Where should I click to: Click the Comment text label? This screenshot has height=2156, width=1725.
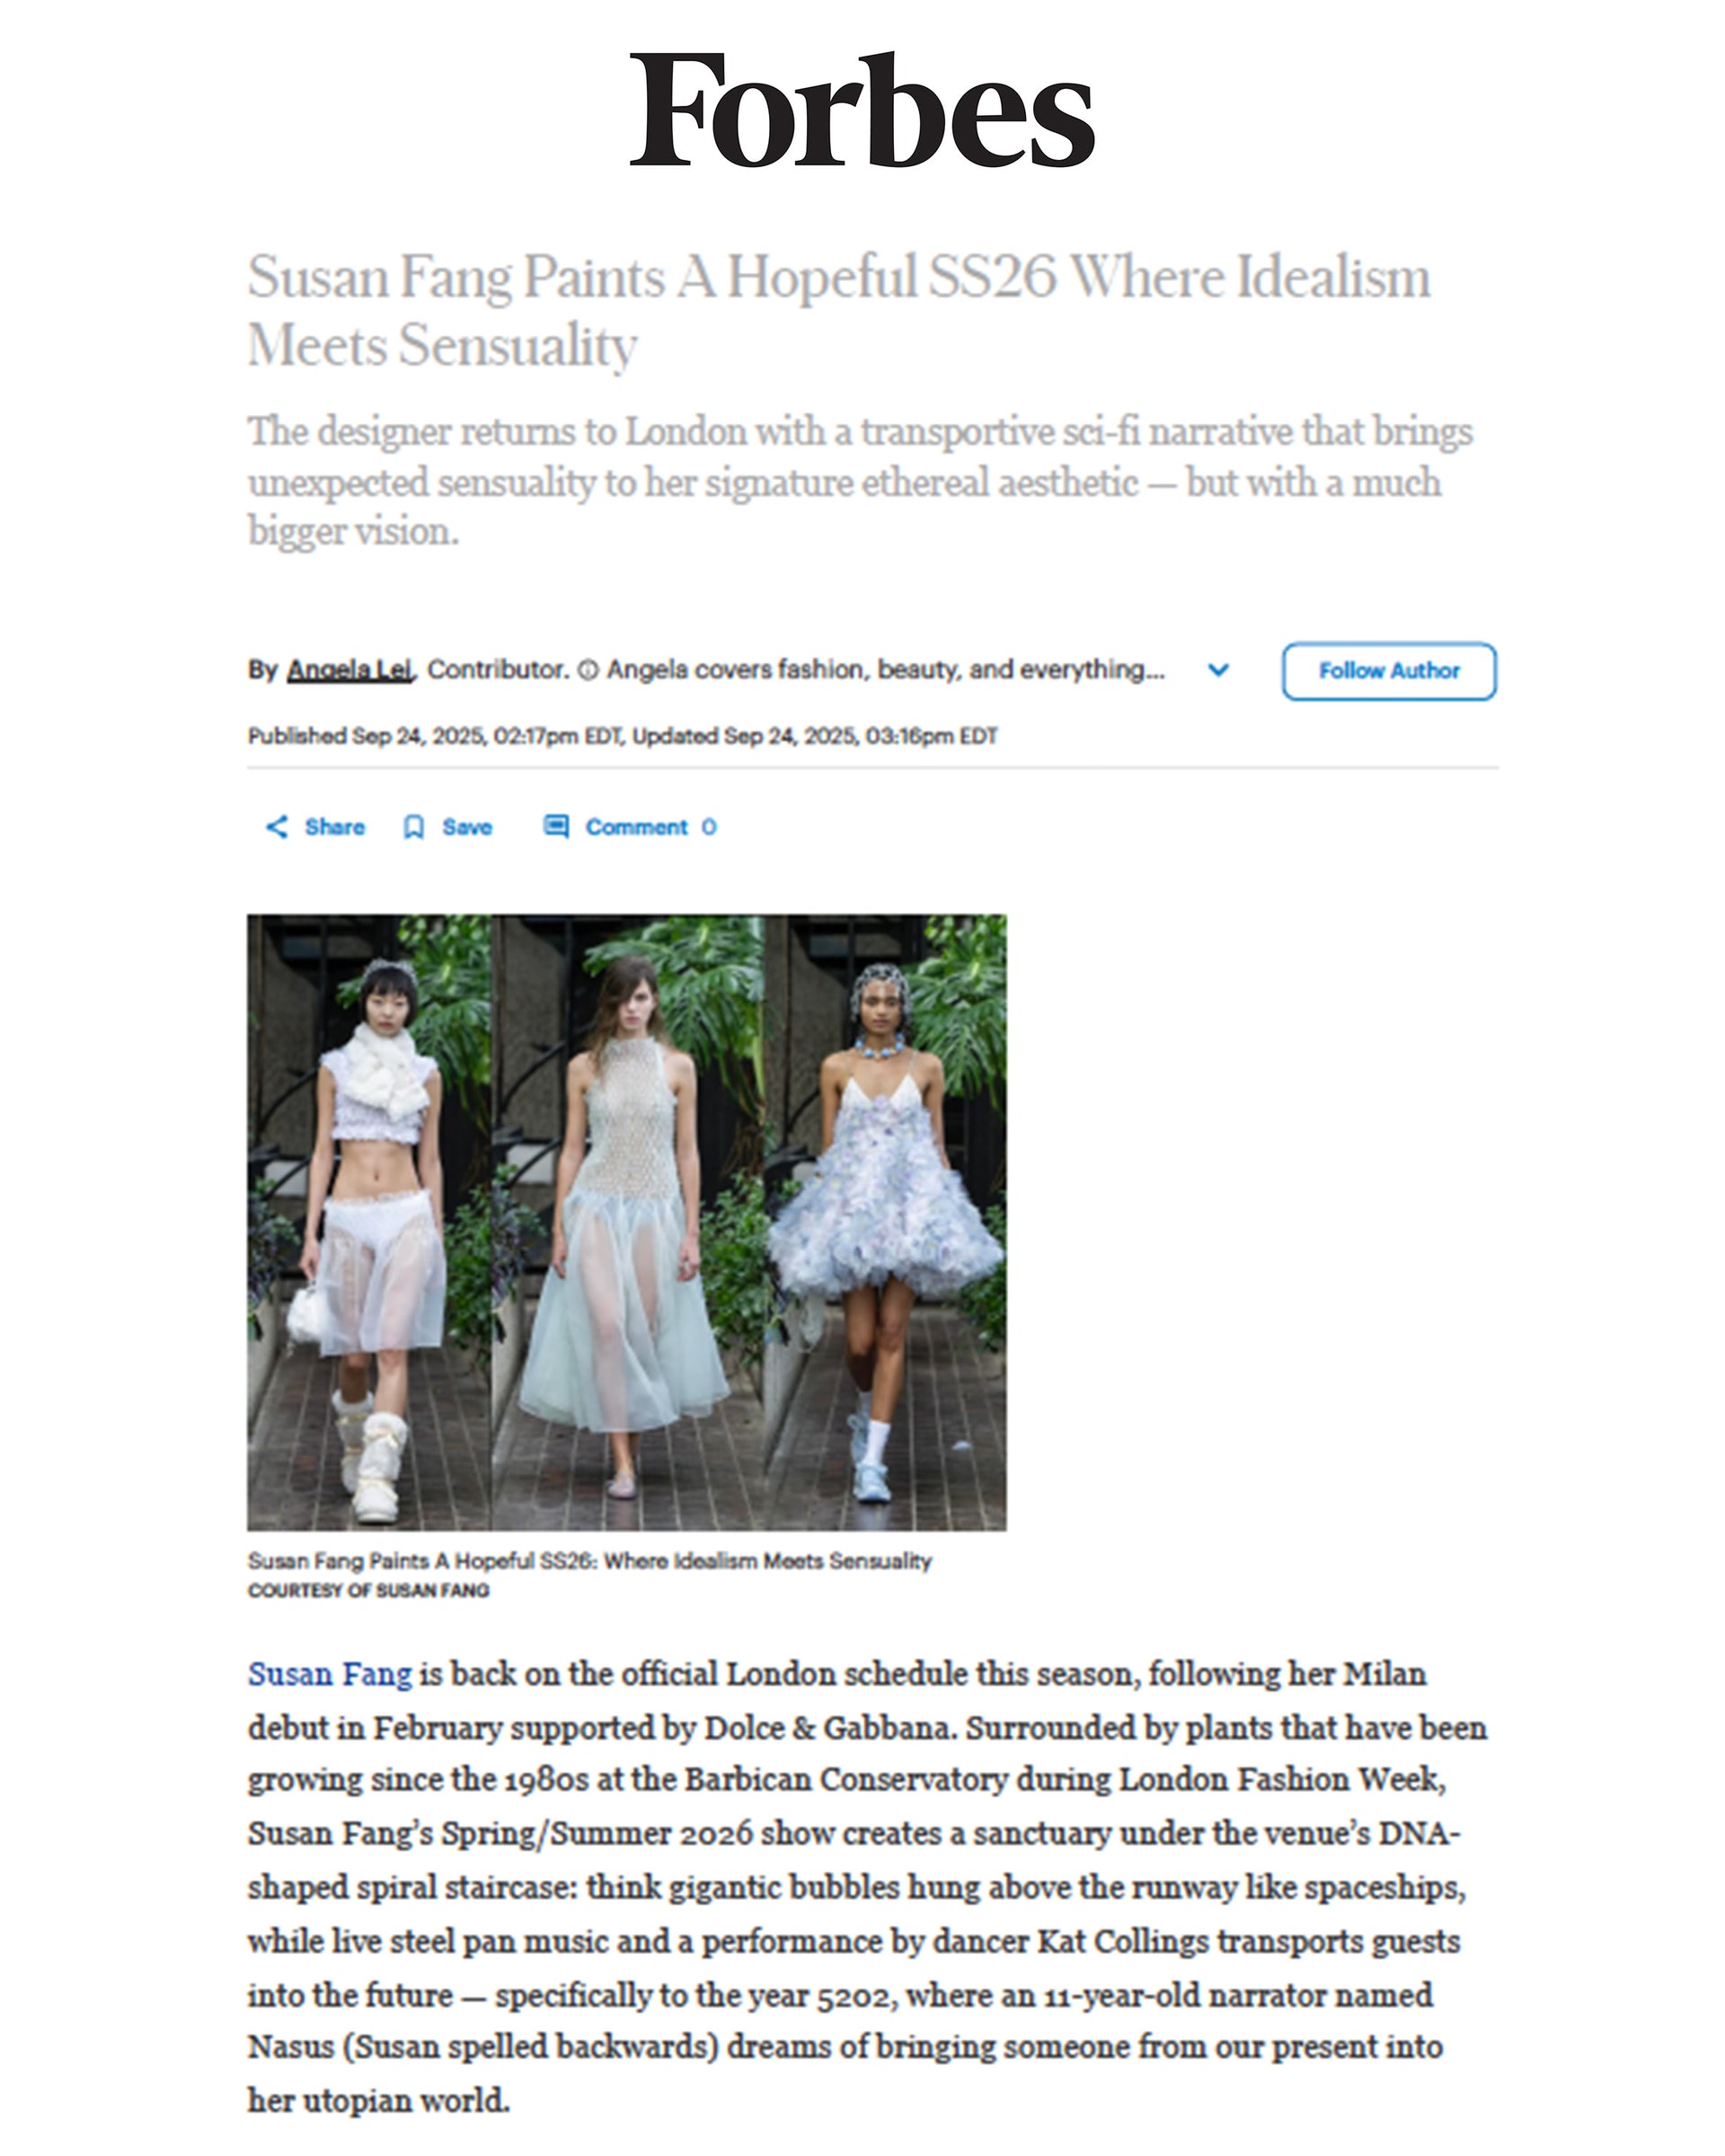click(x=637, y=827)
